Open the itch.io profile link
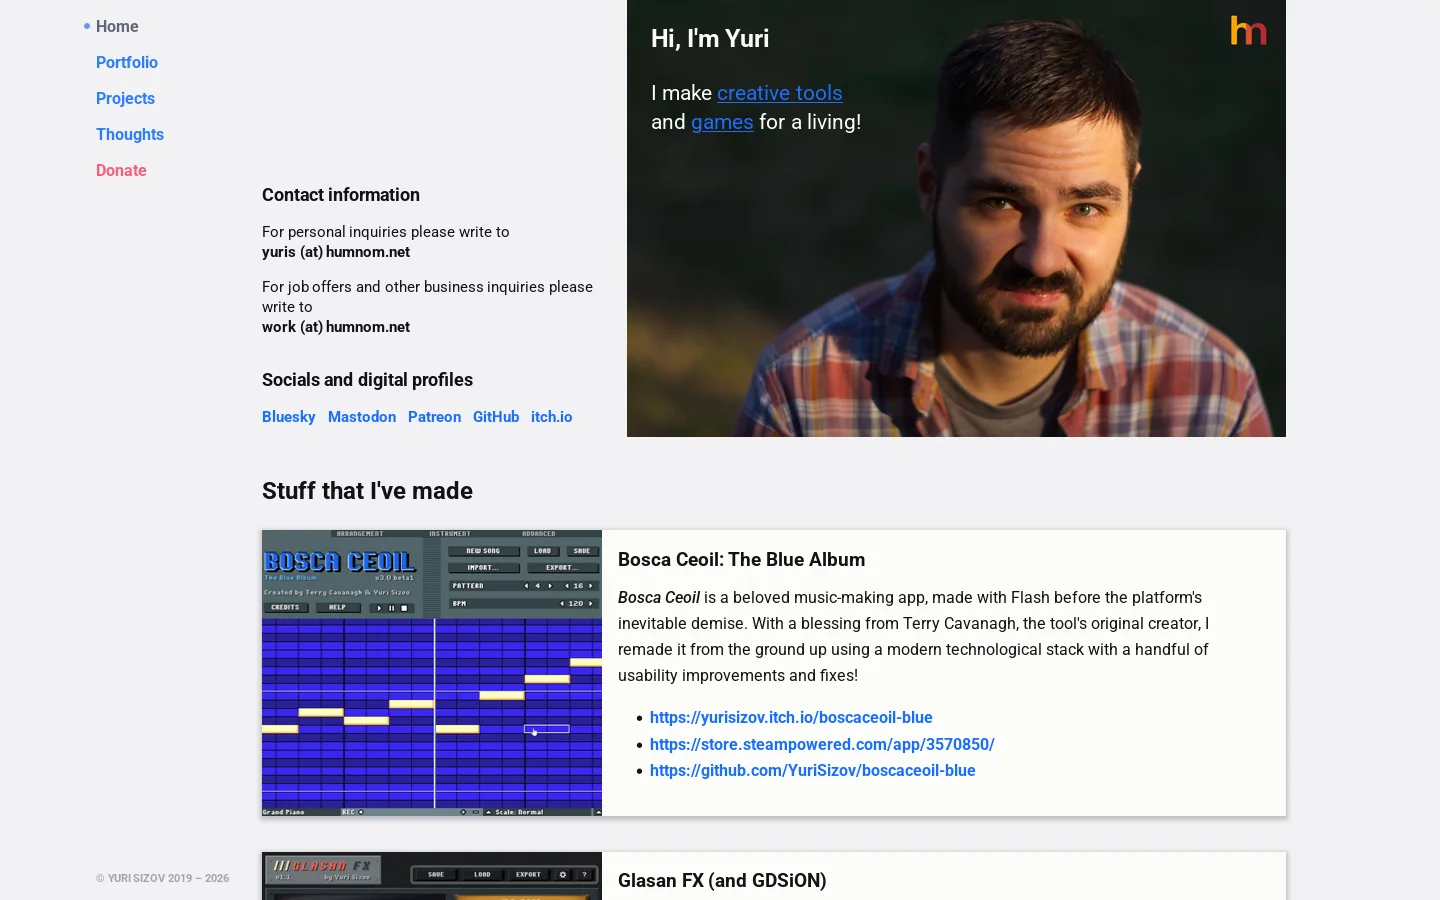 pyautogui.click(x=552, y=417)
